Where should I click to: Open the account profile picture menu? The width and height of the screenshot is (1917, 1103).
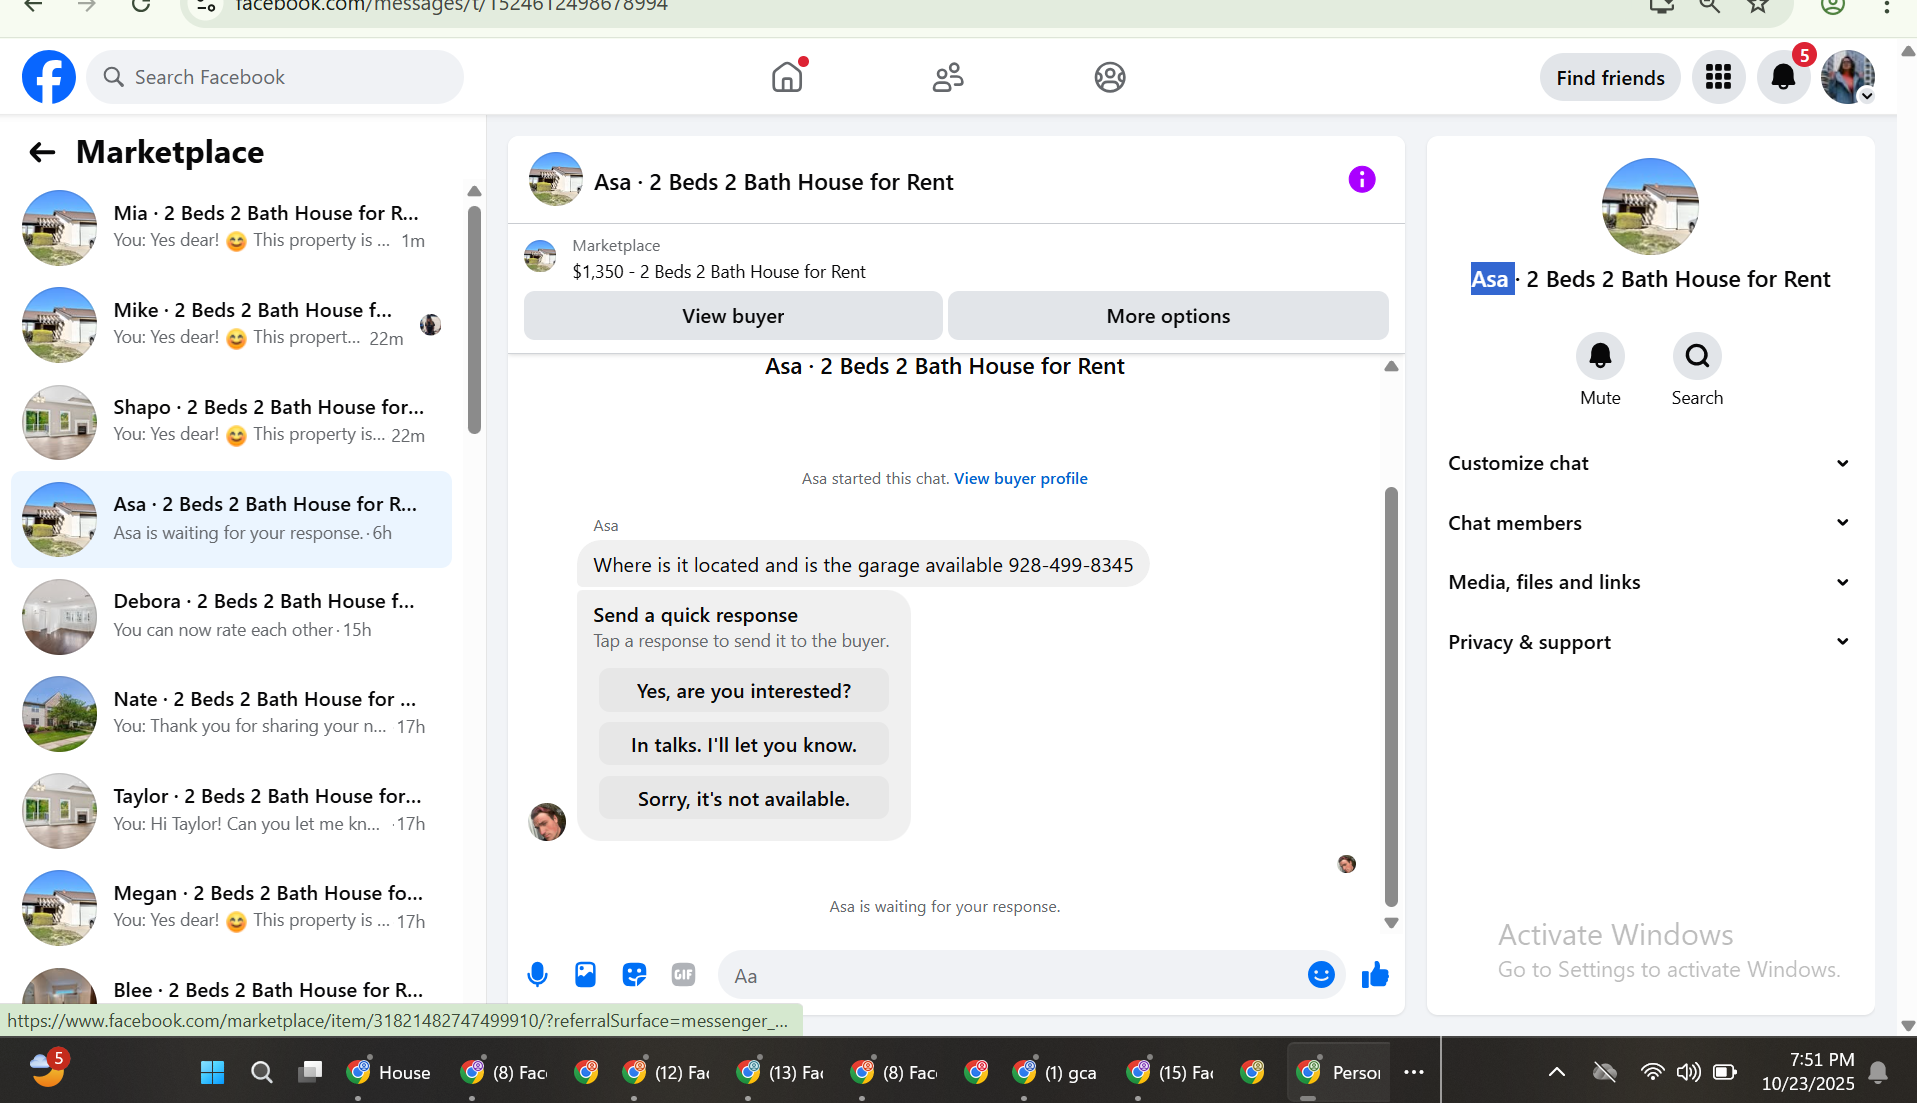coord(1848,77)
